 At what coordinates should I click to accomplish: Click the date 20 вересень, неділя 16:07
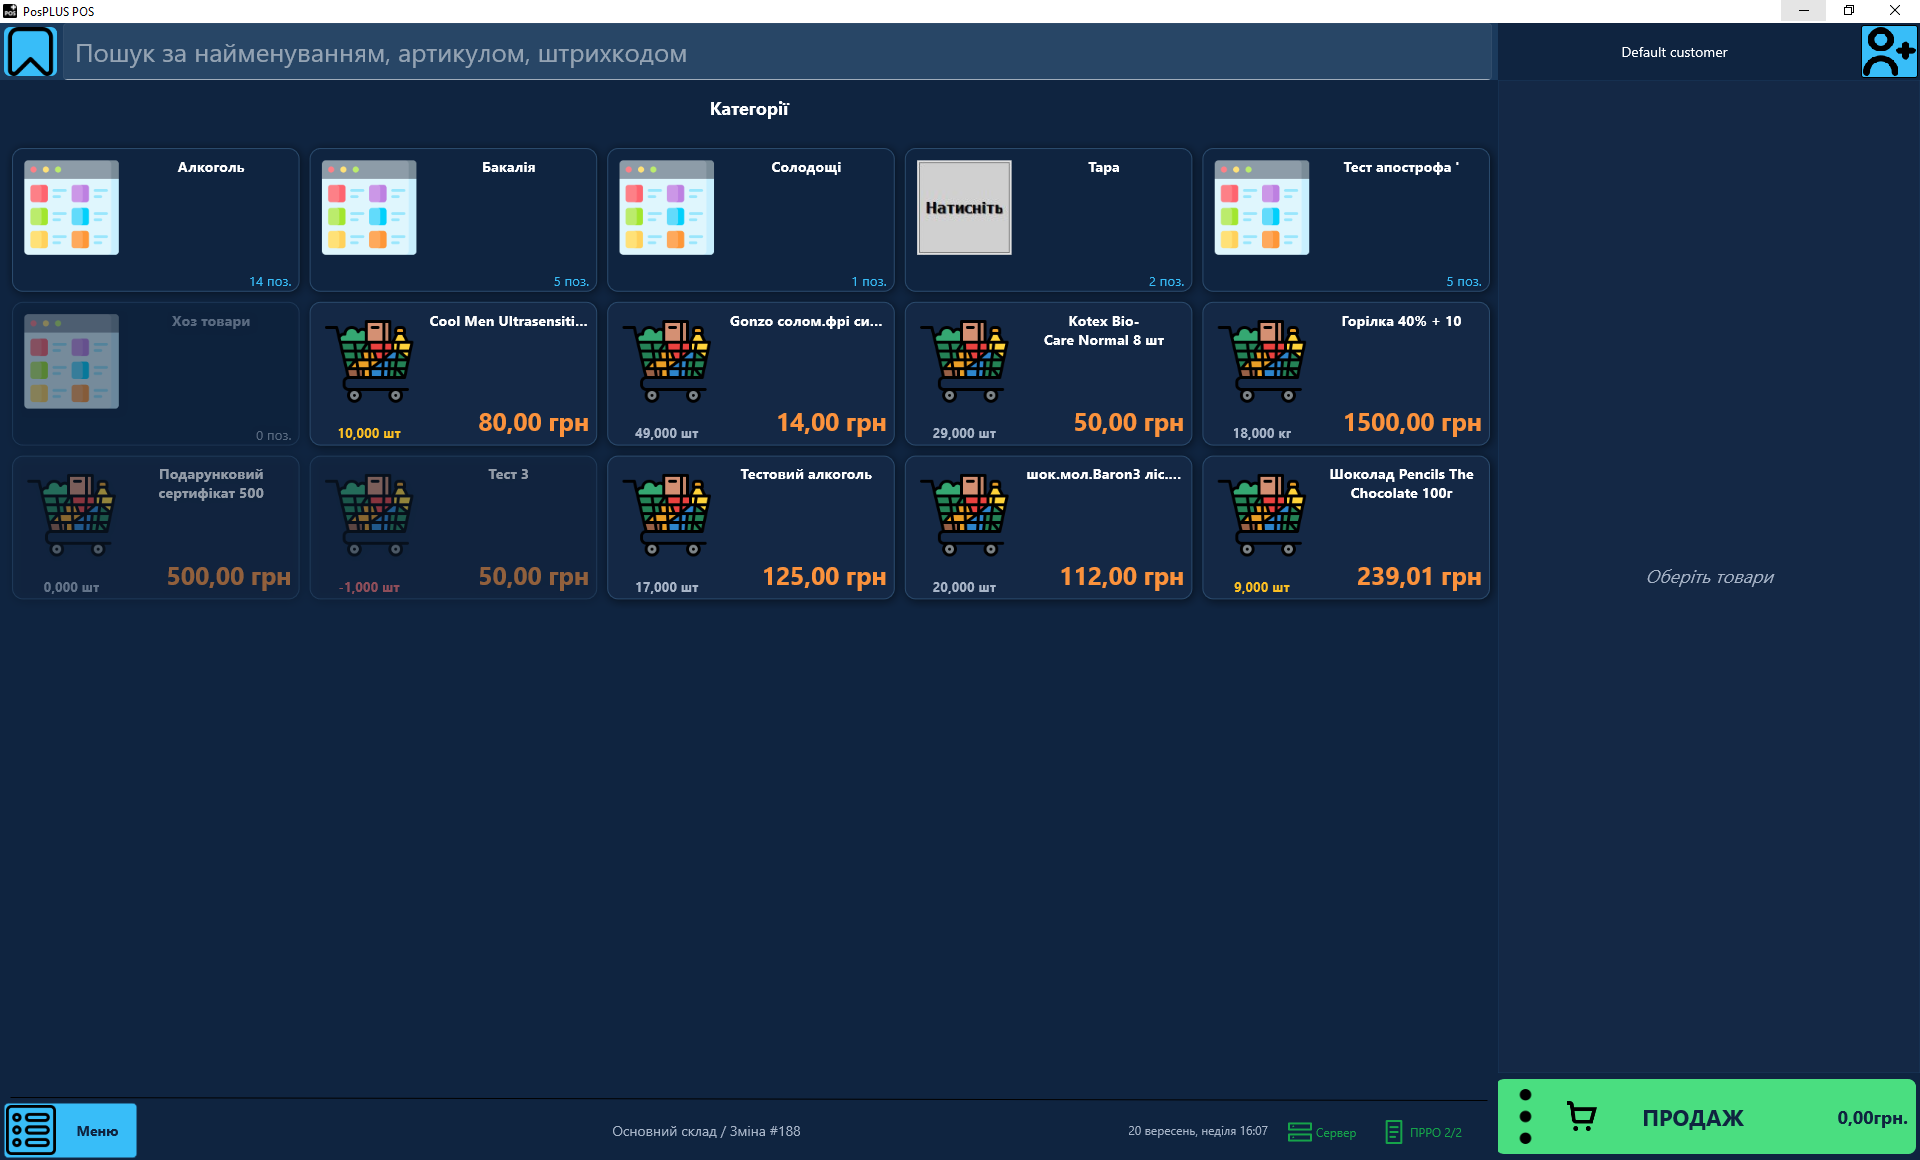click(1198, 1131)
